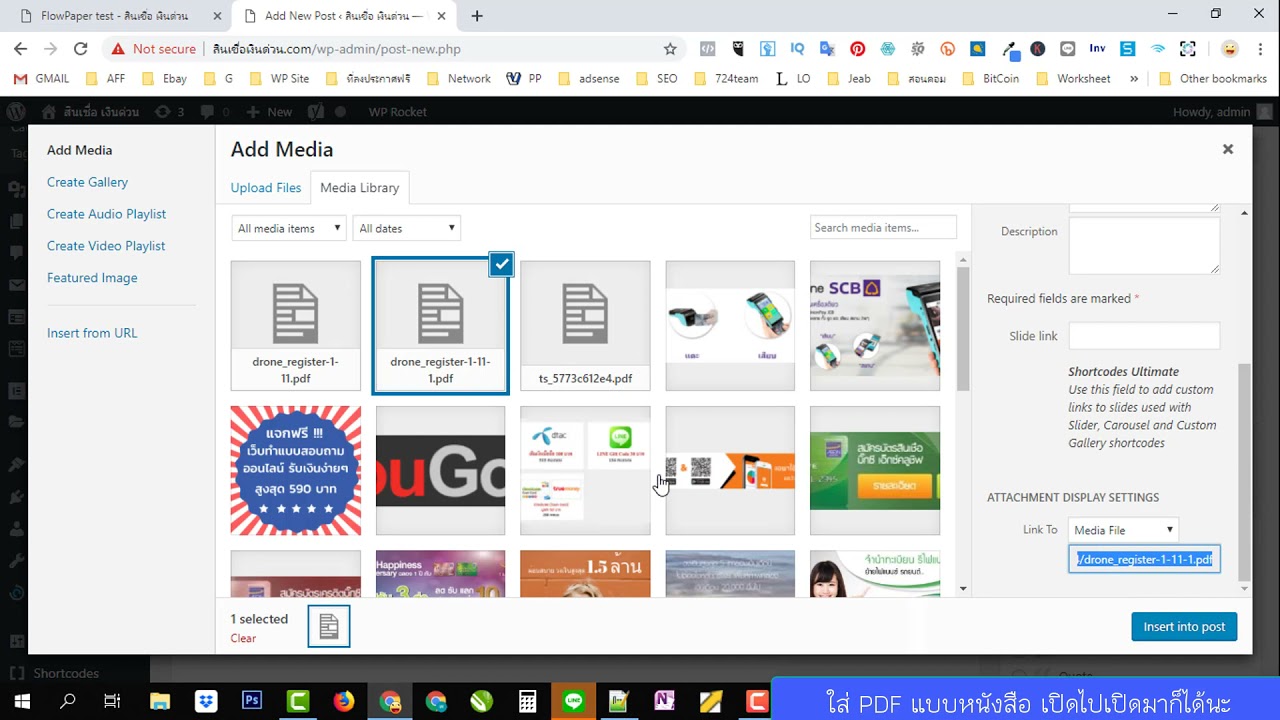Open the WP Site bookmarks folder

[280, 78]
